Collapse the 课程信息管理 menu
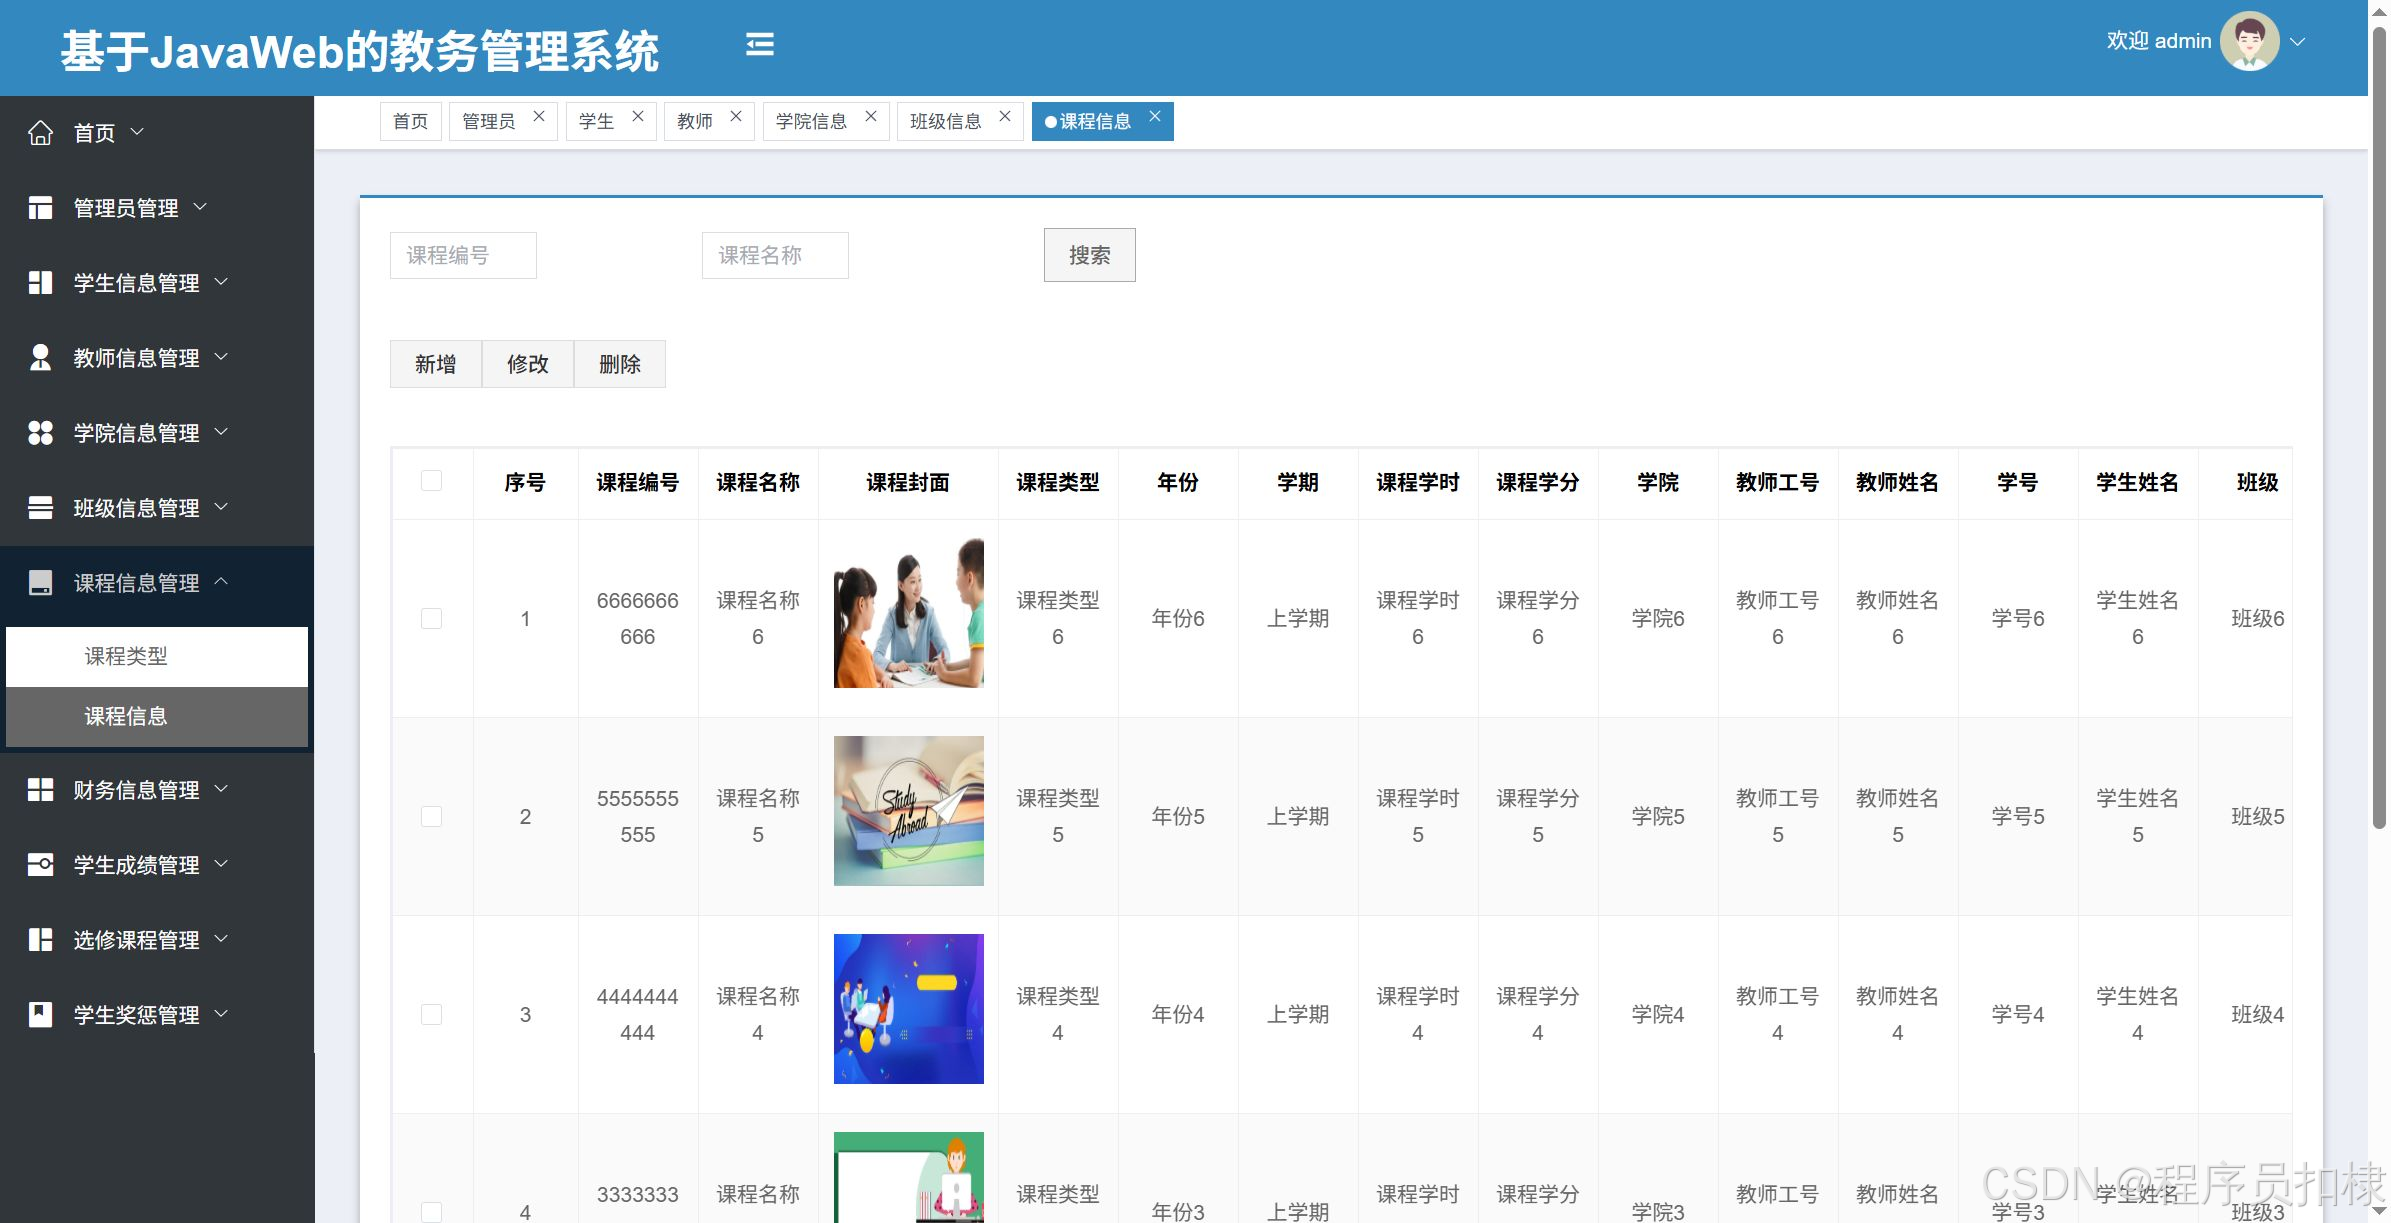The image size is (2391, 1223). (x=136, y=583)
